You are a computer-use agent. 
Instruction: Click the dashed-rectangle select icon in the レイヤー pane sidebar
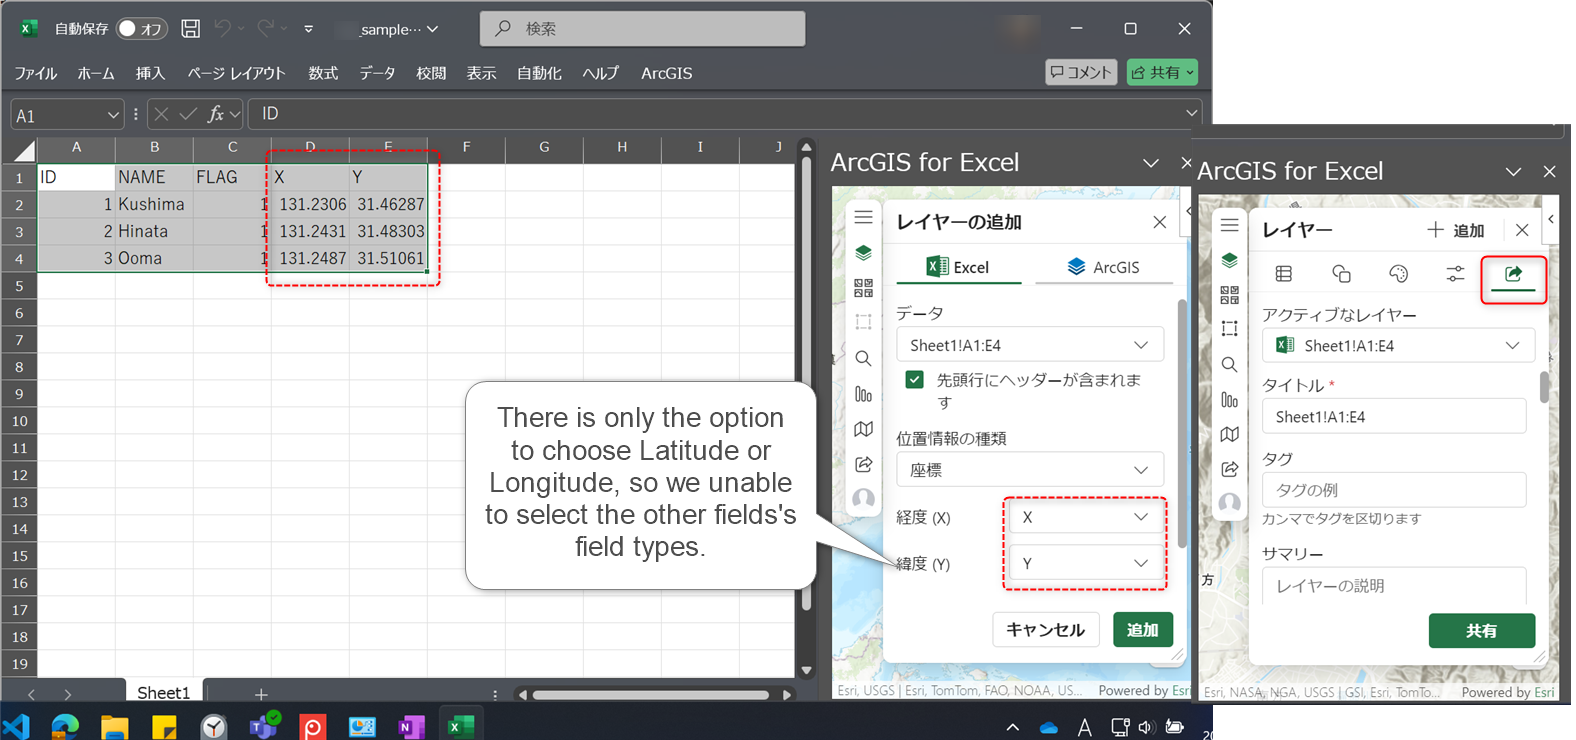[1230, 329]
